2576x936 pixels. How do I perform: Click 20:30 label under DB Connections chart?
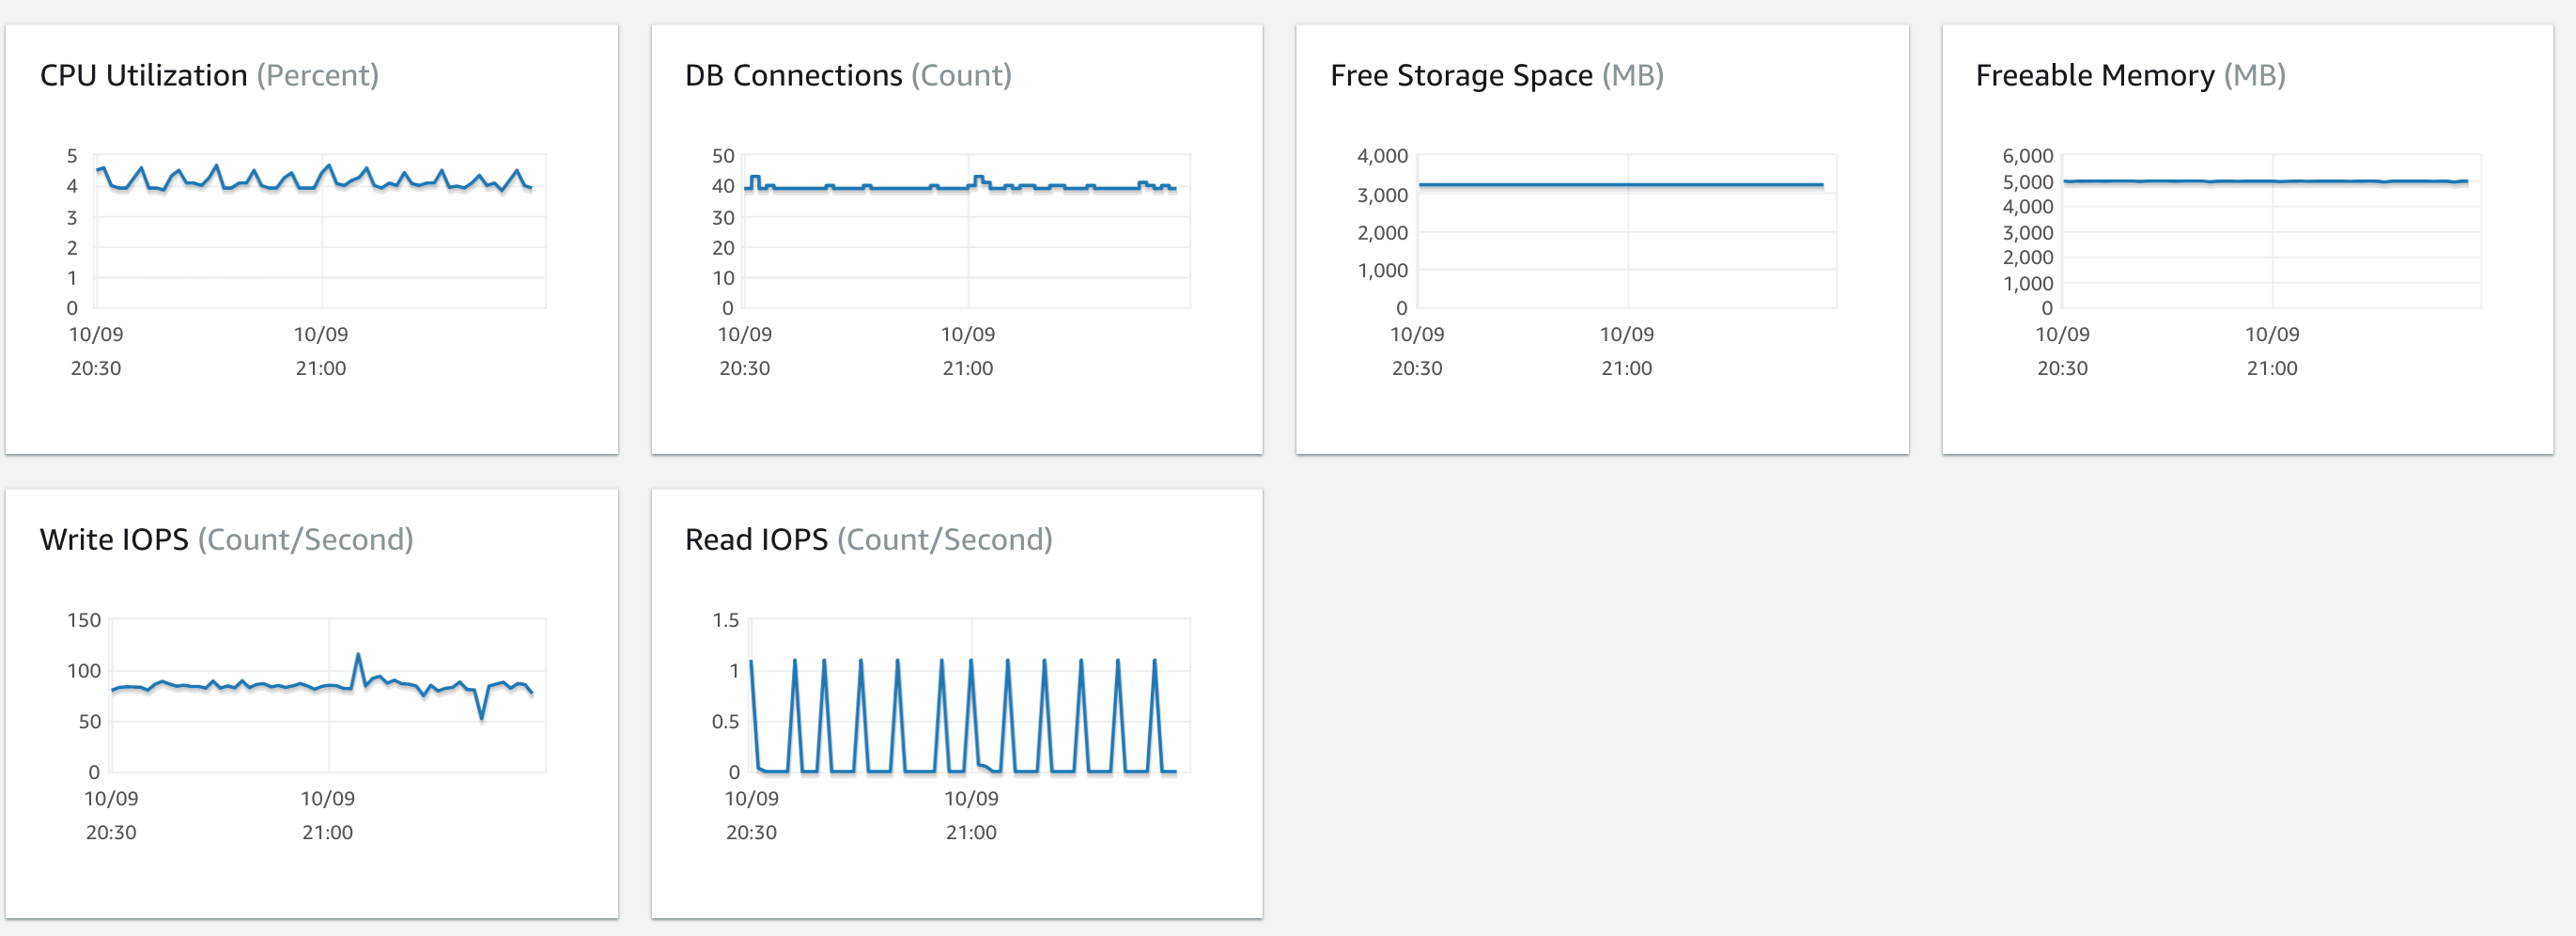point(744,368)
